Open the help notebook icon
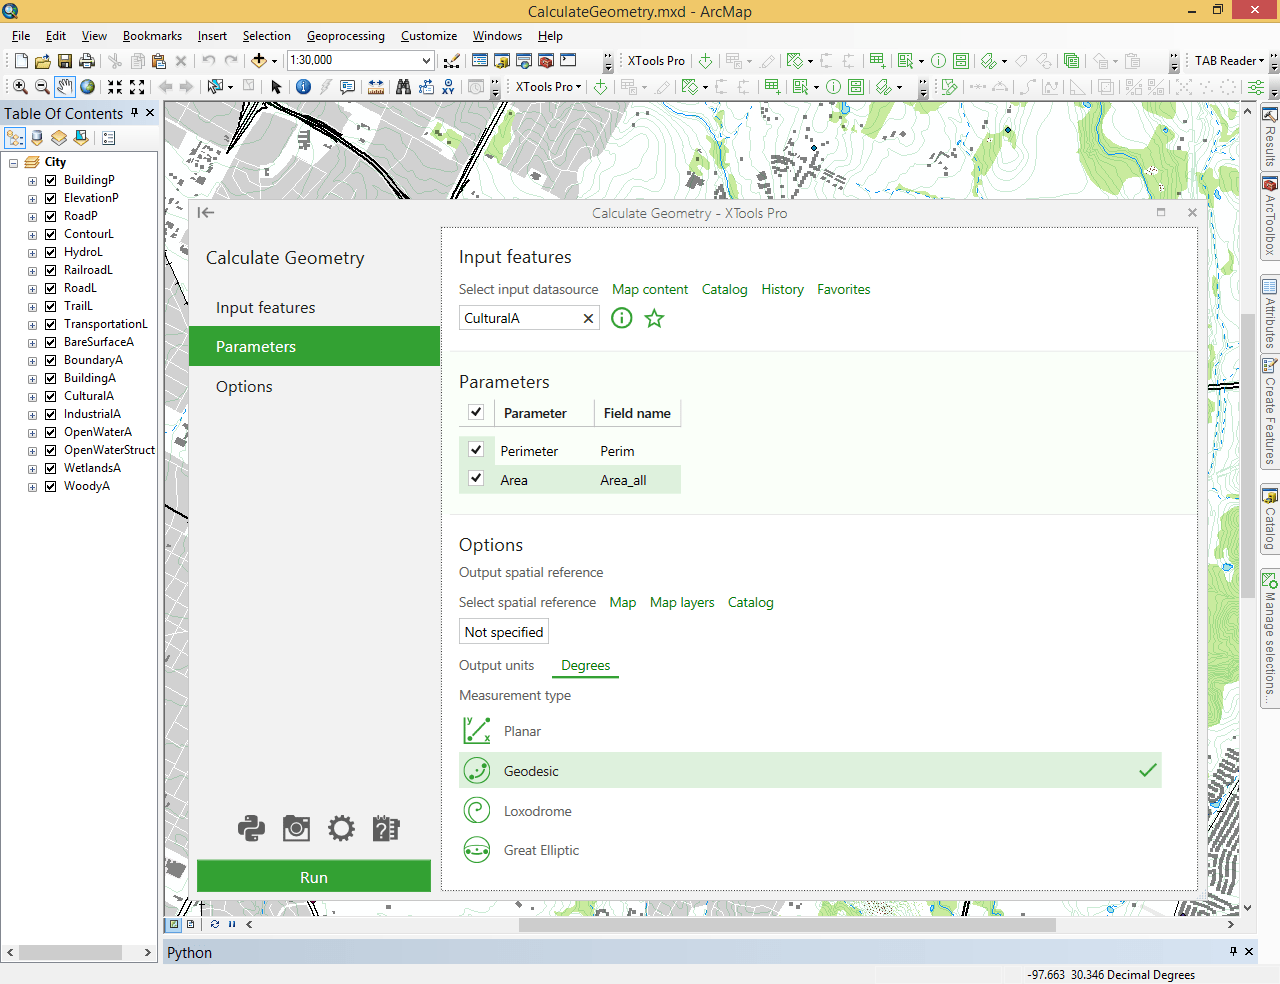Image resolution: width=1280 pixels, height=984 pixels. (386, 828)
